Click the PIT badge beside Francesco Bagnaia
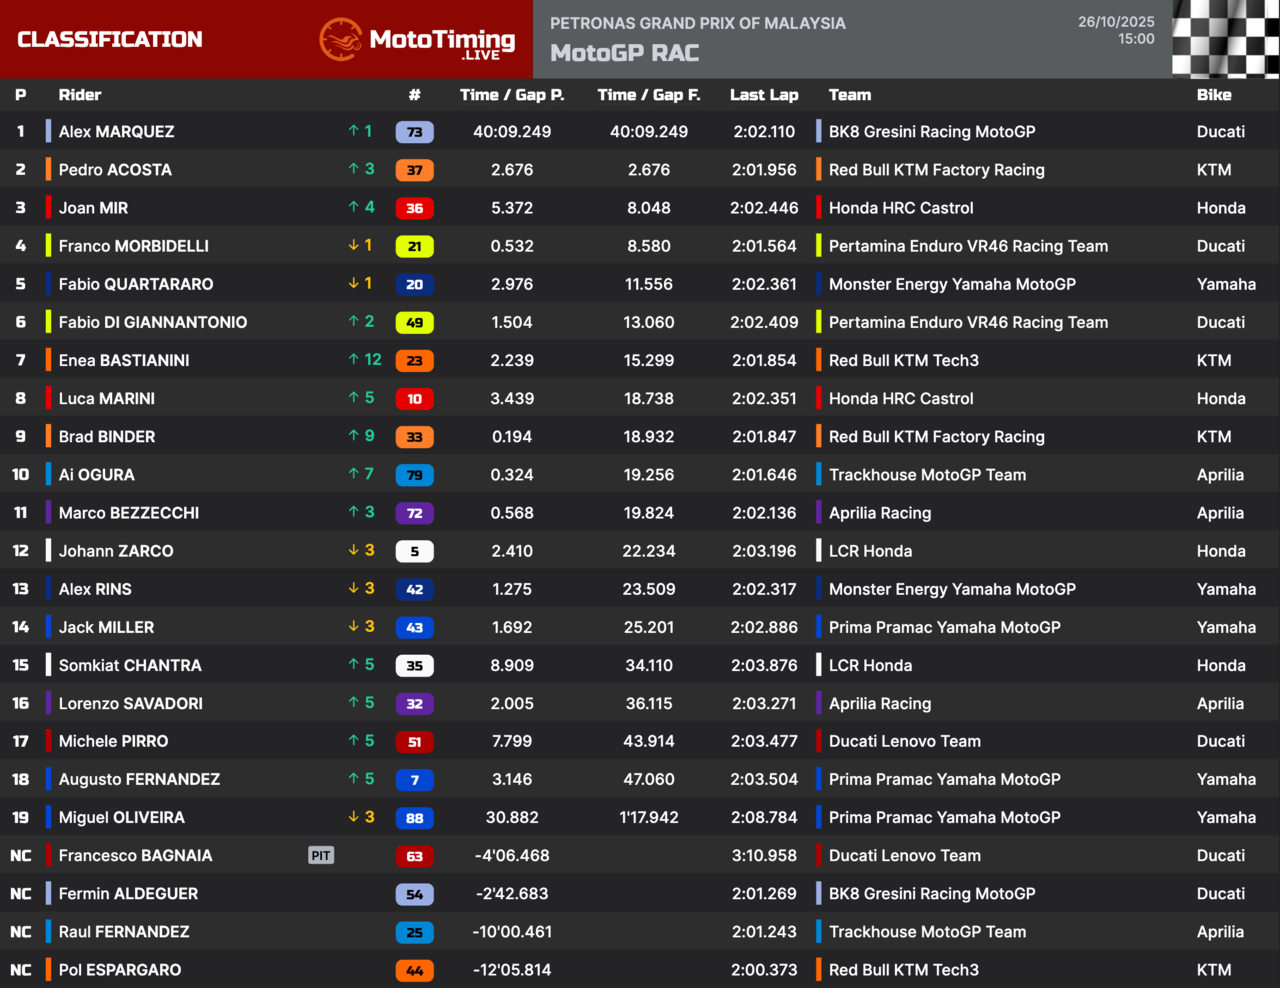Screen dimensions: 1280x988 [x=321, y=856]
